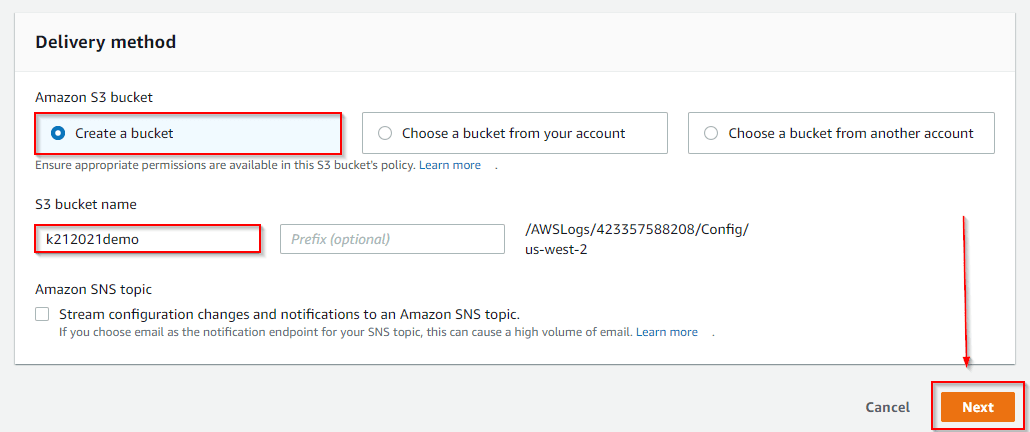This screenshot has width=1030, height=432.
Task: Click the 'S3 bucket name' field label
Action: pos(86,204)
